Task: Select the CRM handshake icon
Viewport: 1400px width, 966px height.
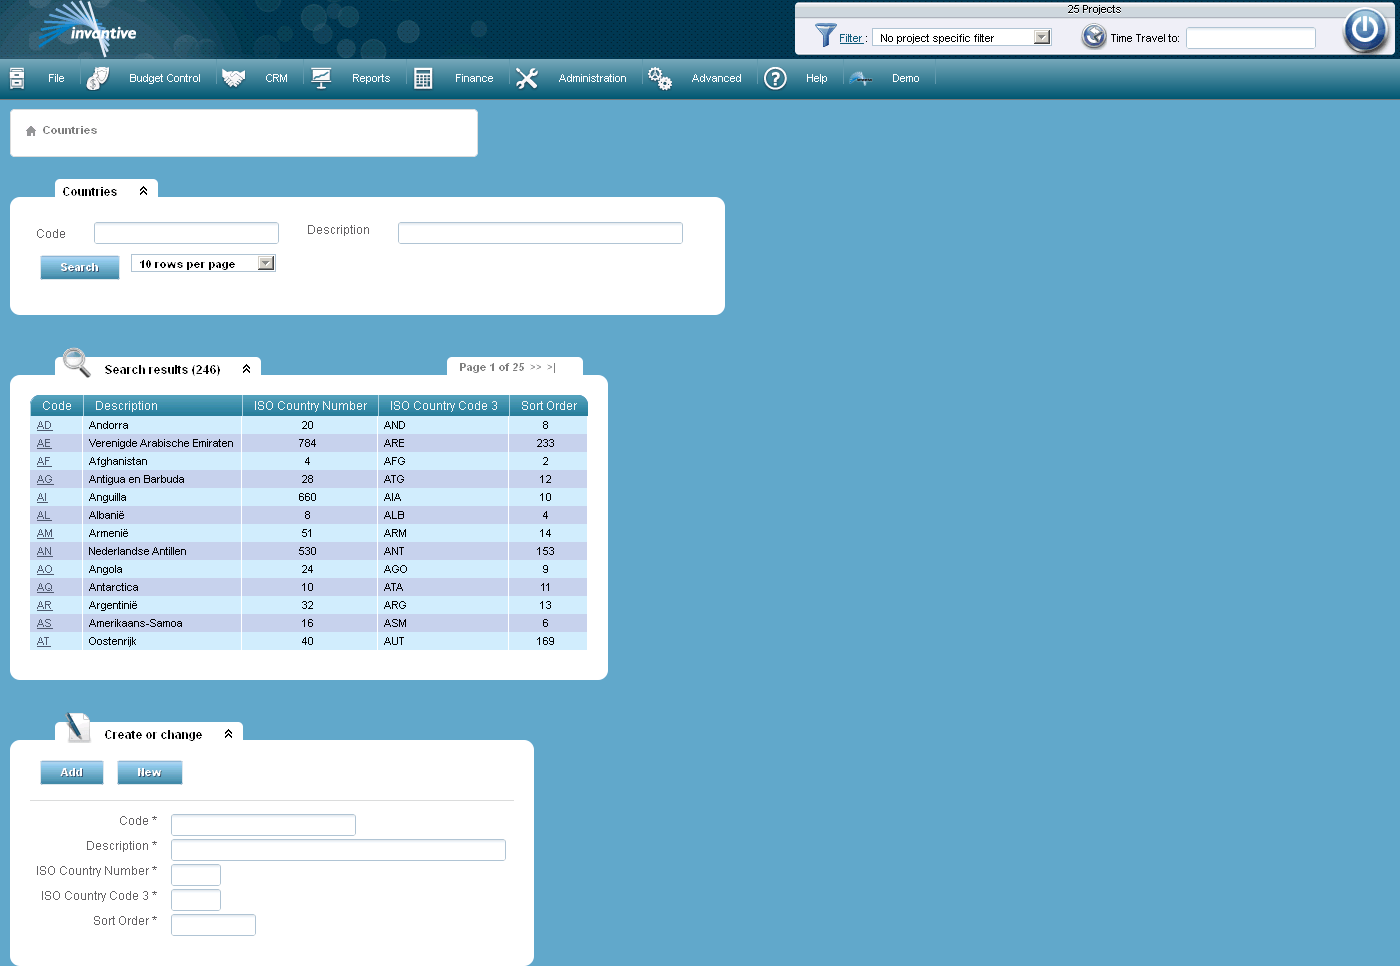Action: (x=233, y=77)
